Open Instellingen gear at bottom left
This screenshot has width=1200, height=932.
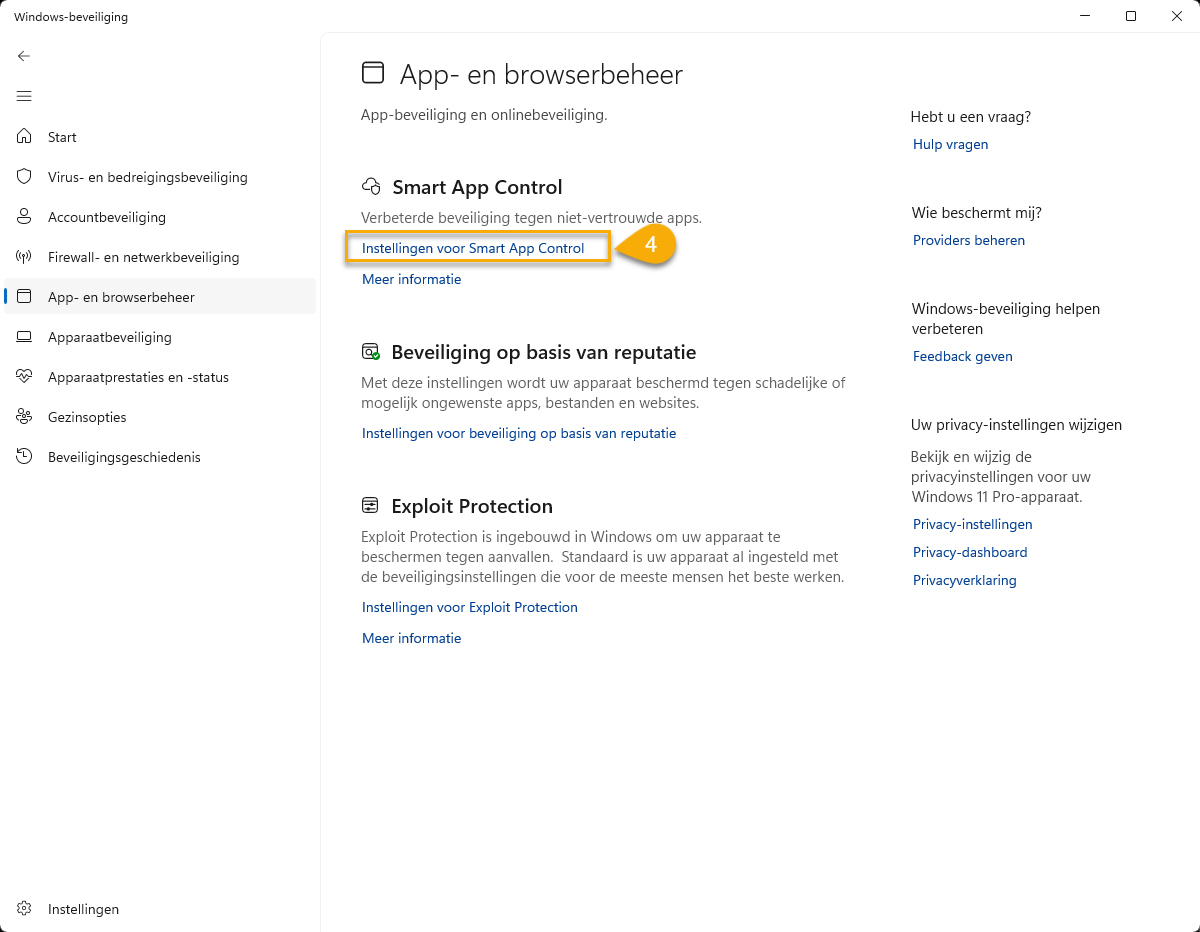coord(25,909)
